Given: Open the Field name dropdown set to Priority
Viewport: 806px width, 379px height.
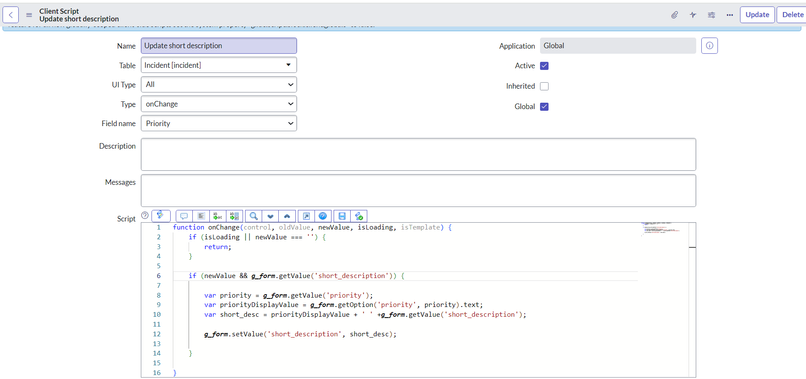Looking at the screenshot, I should pos(219,123).
